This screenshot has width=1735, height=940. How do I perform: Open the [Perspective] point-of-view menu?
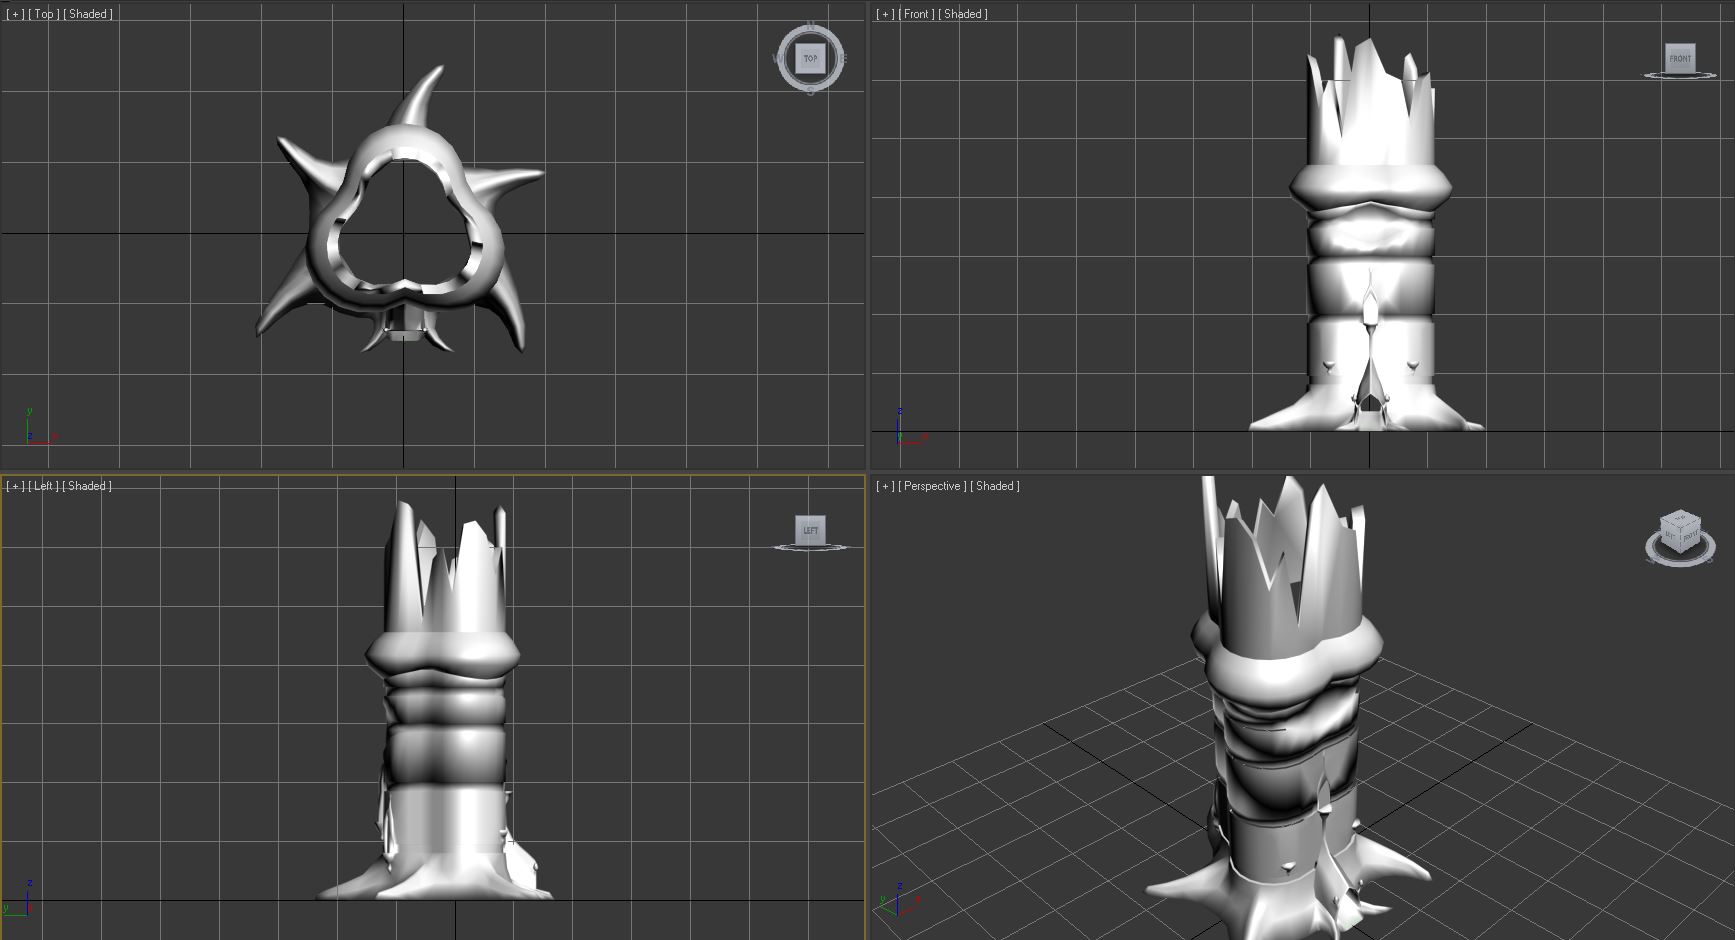(932, 486)
